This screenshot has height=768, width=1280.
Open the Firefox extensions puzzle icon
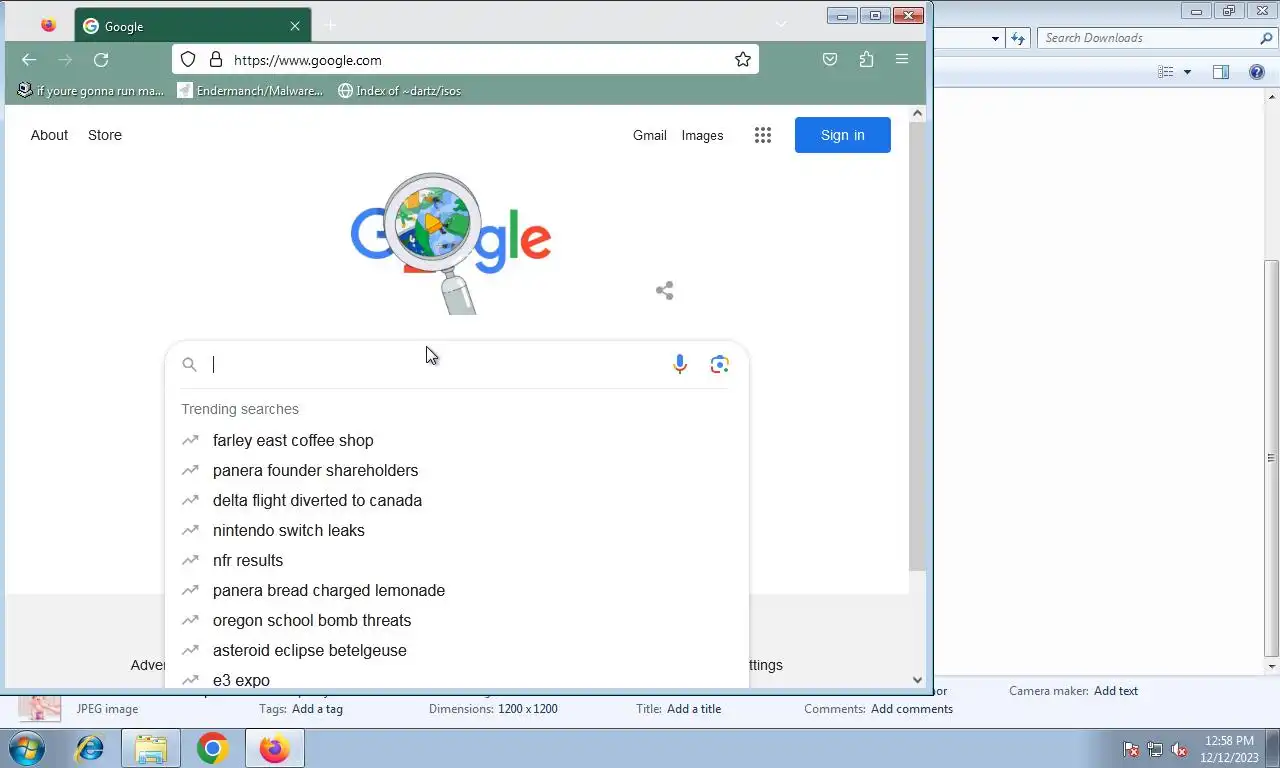pos(866,60)
